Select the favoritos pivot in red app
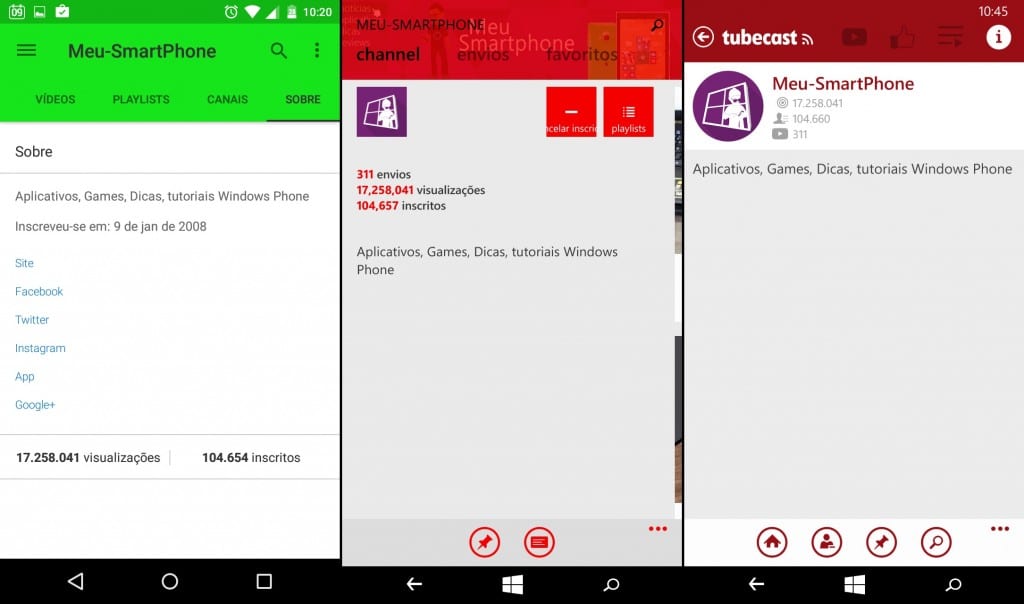The width and height of the screenshot is (1024, 604). coord(581,54)
